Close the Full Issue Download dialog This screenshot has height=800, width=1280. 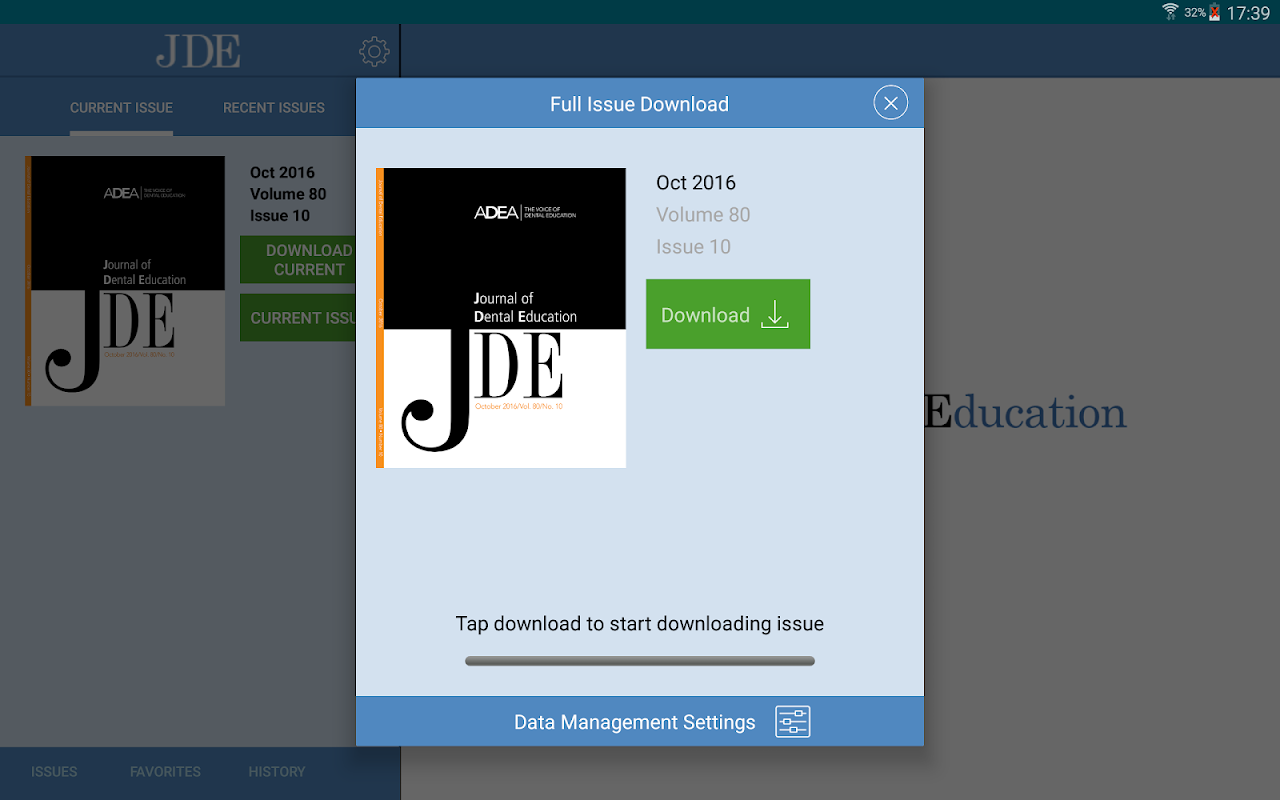tap(891, 103)
